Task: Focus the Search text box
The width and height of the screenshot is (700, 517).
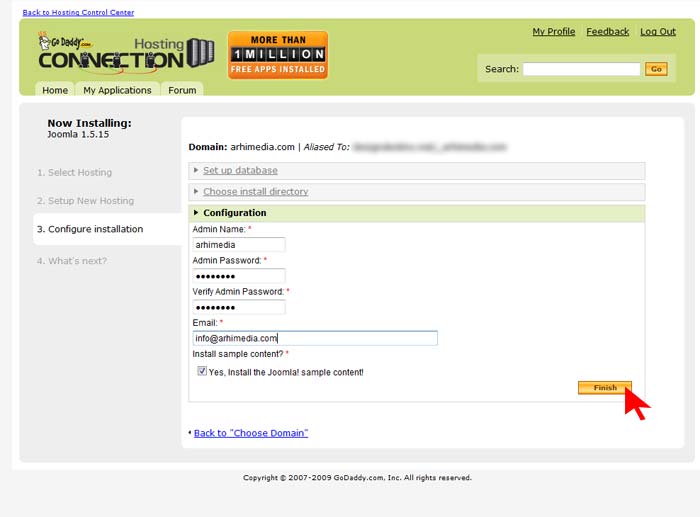Action: (581, 69)
